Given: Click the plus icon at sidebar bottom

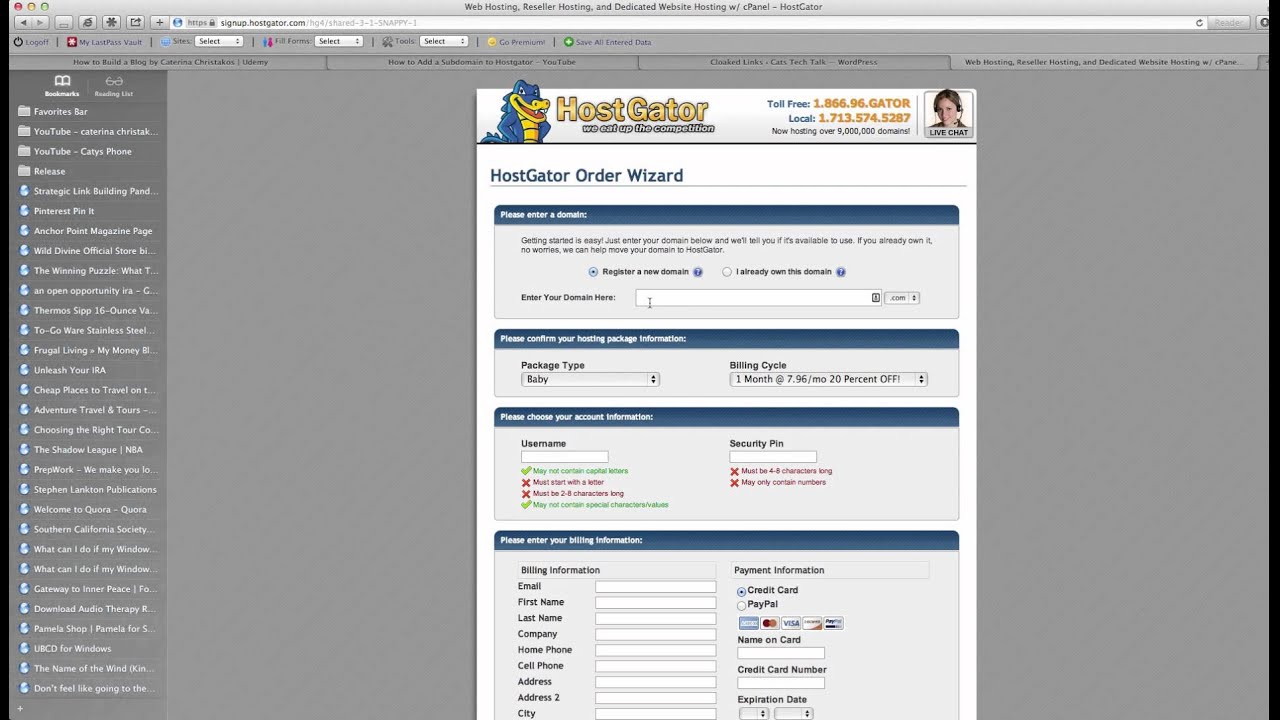Looking at the screenshot, I should click(20, 709).
